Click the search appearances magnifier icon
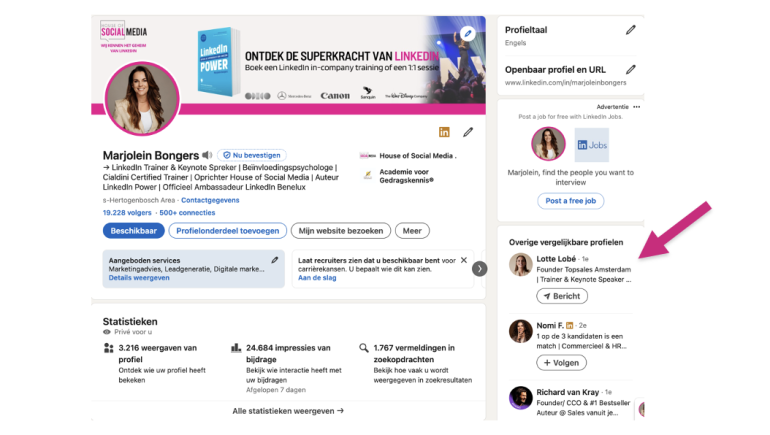 [363, 348]
